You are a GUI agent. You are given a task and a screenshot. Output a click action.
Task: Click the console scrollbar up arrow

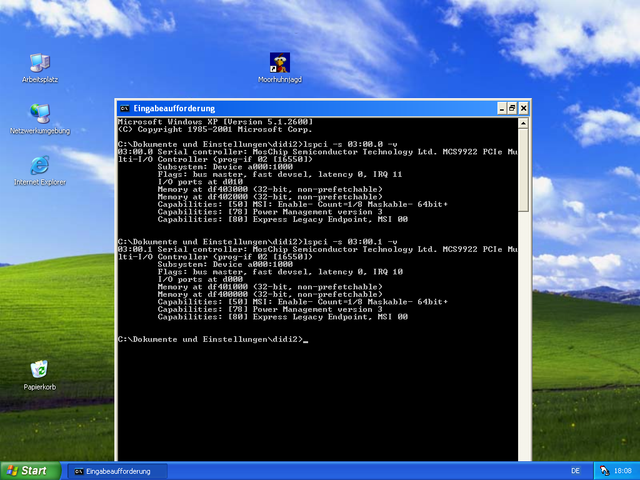(523, 123)
